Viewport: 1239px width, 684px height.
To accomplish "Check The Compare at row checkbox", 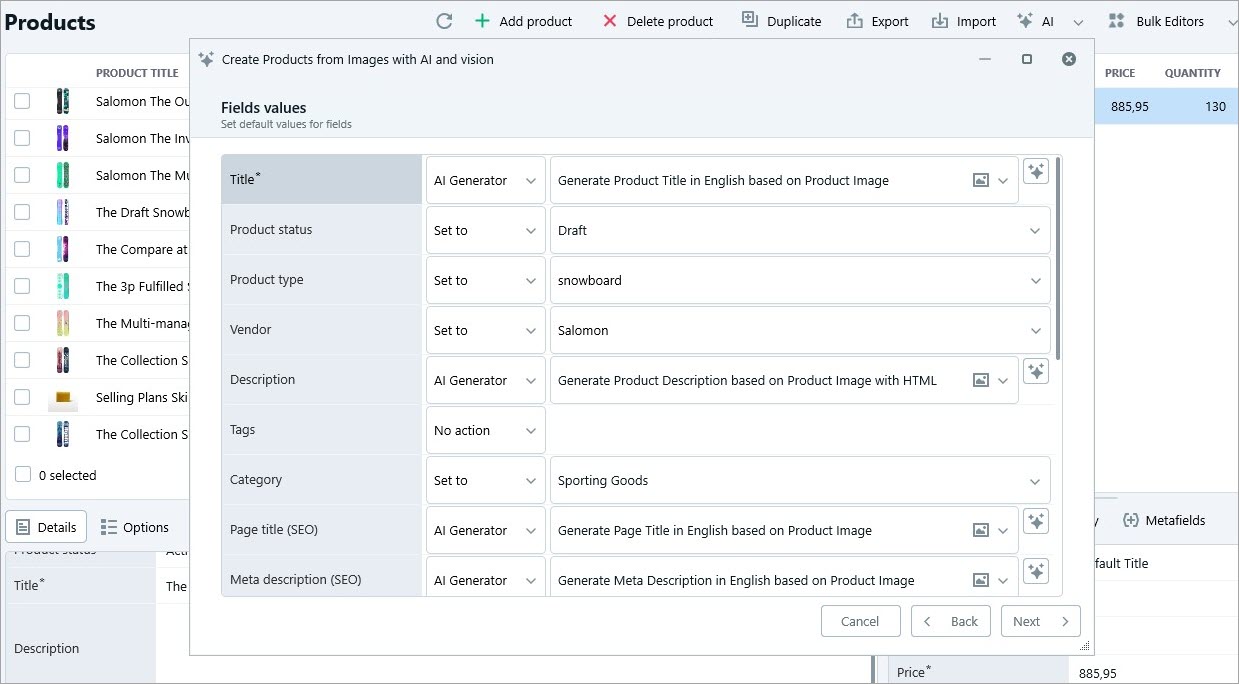I will click(x=22, y=249).
